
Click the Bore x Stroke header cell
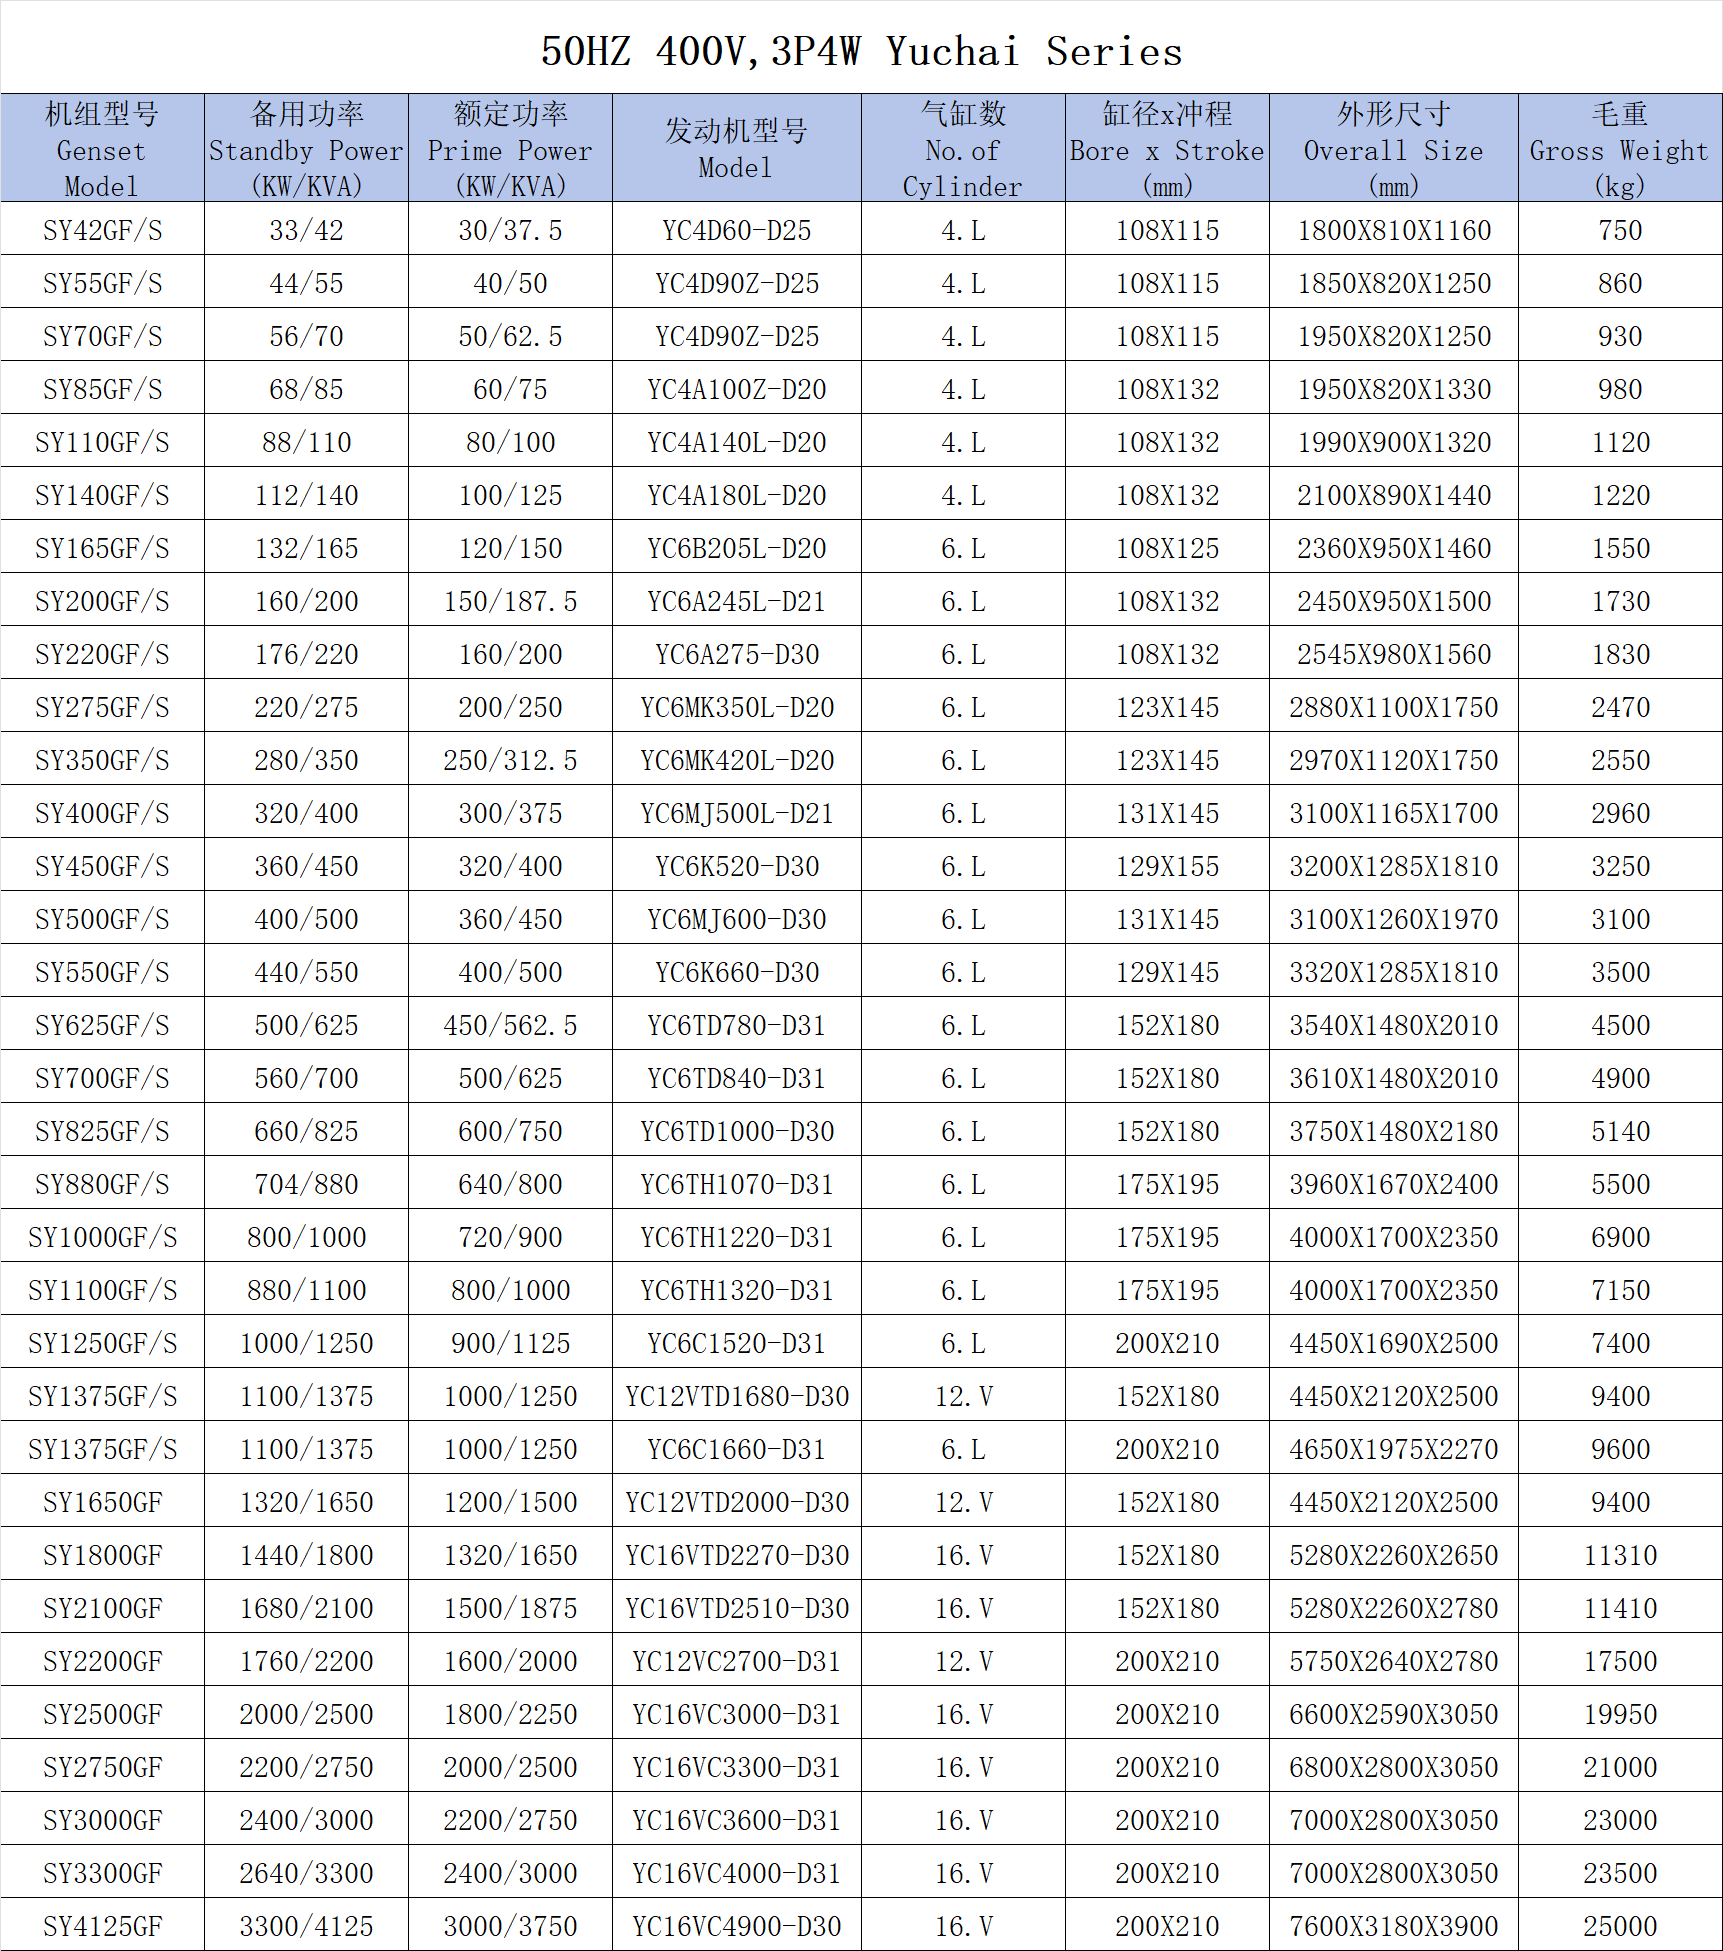tap(1167, 149)
